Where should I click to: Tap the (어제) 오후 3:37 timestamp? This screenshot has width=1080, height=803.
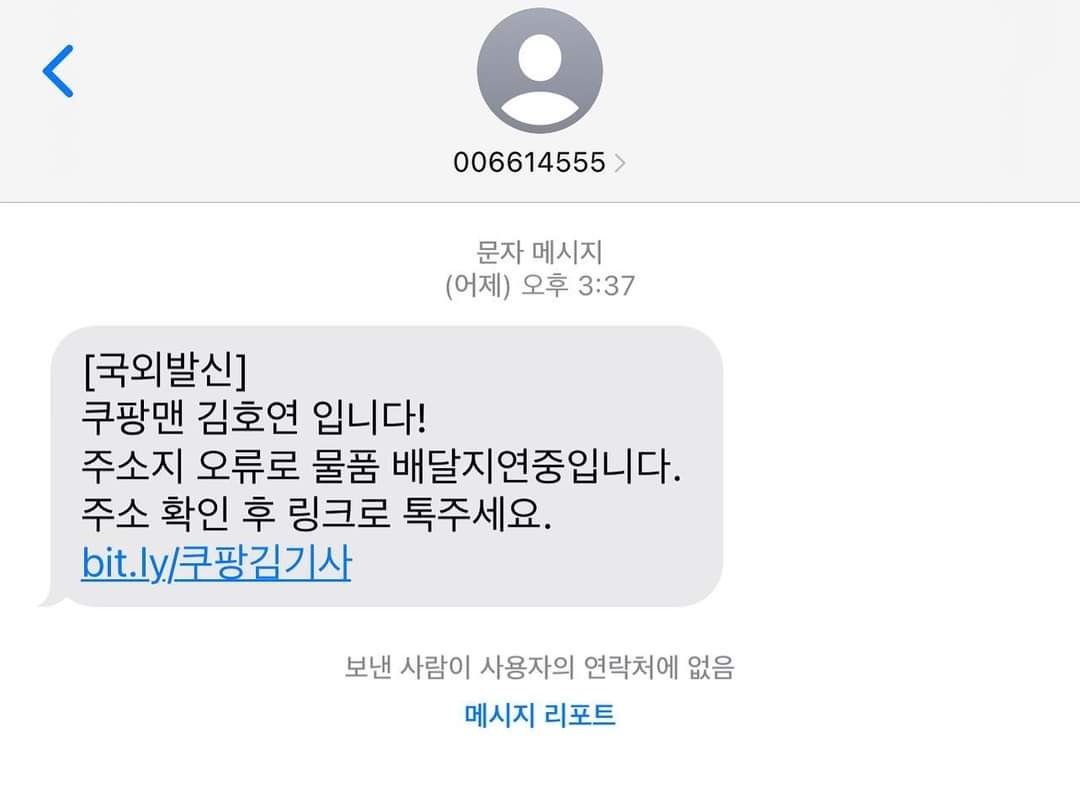pos(539,285)
